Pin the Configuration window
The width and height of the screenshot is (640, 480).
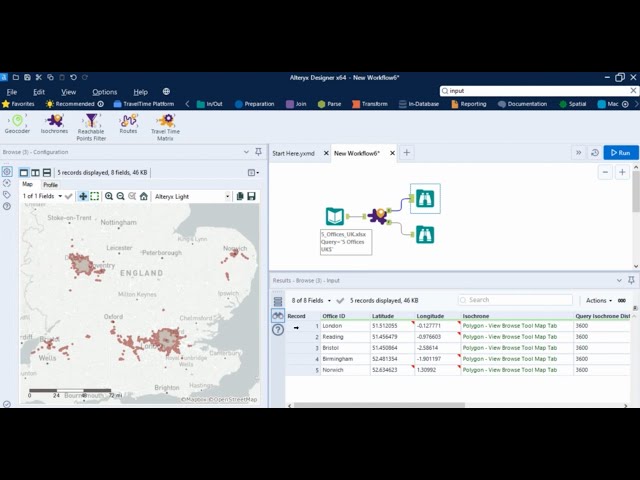[x=258, y=152]
